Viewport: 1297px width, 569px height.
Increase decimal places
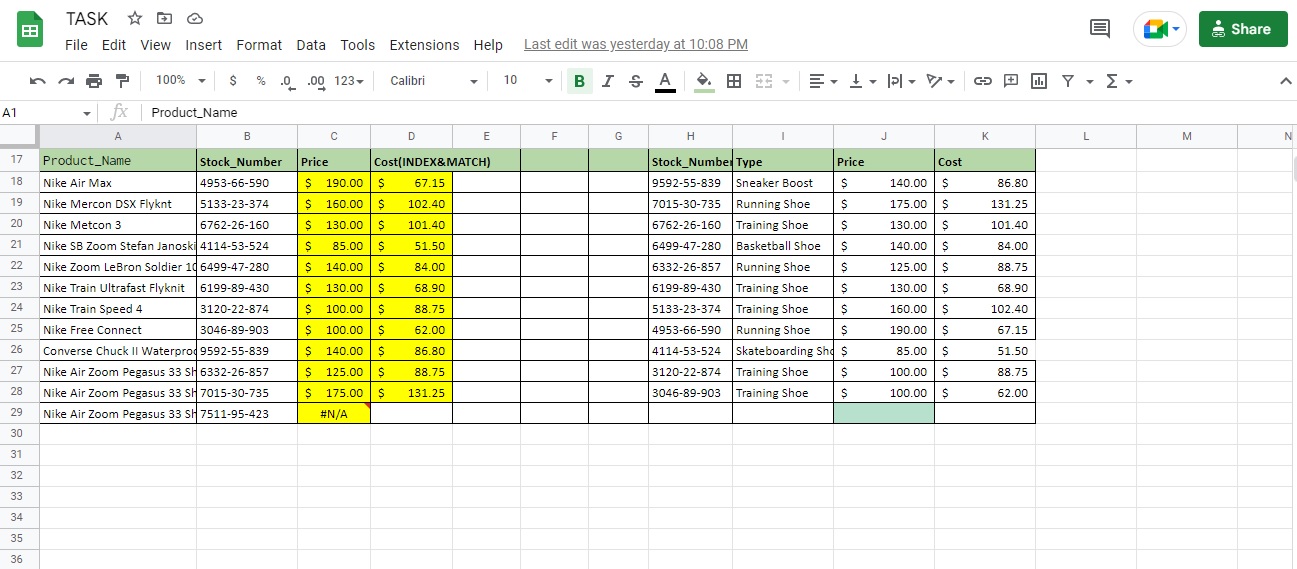point(316,81)
